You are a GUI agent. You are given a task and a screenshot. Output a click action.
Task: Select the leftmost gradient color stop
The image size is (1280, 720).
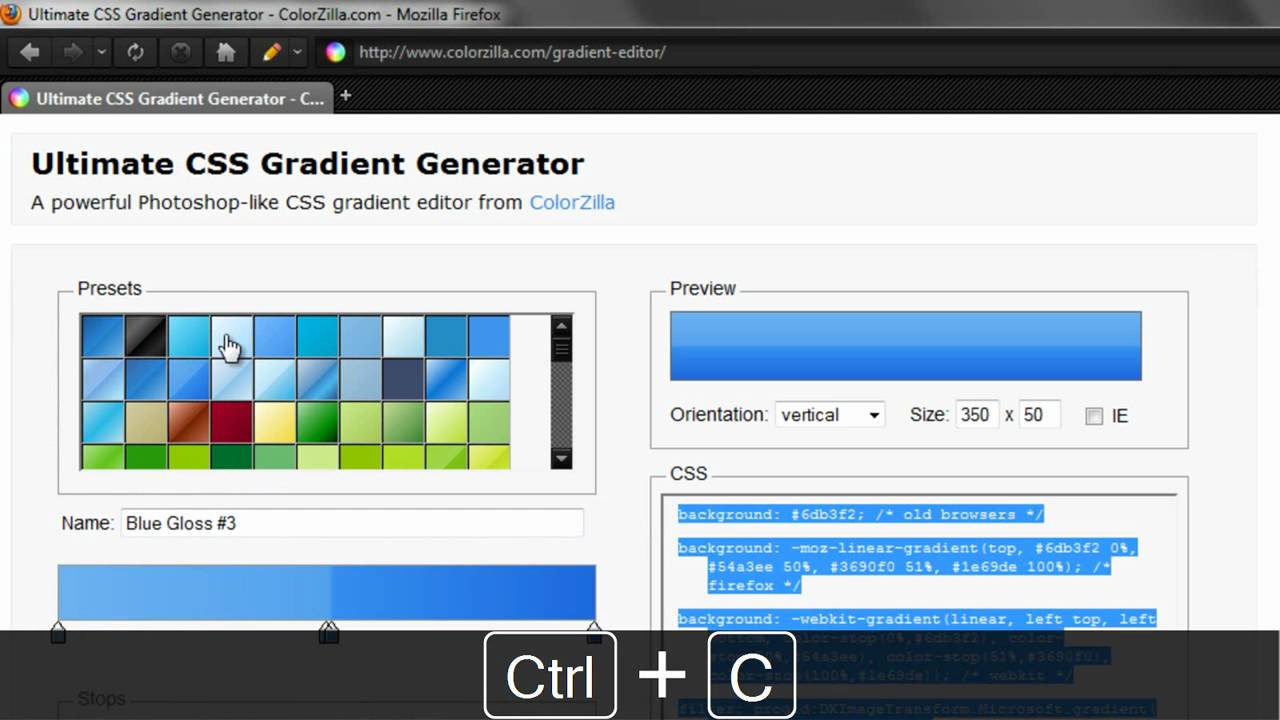58,632
